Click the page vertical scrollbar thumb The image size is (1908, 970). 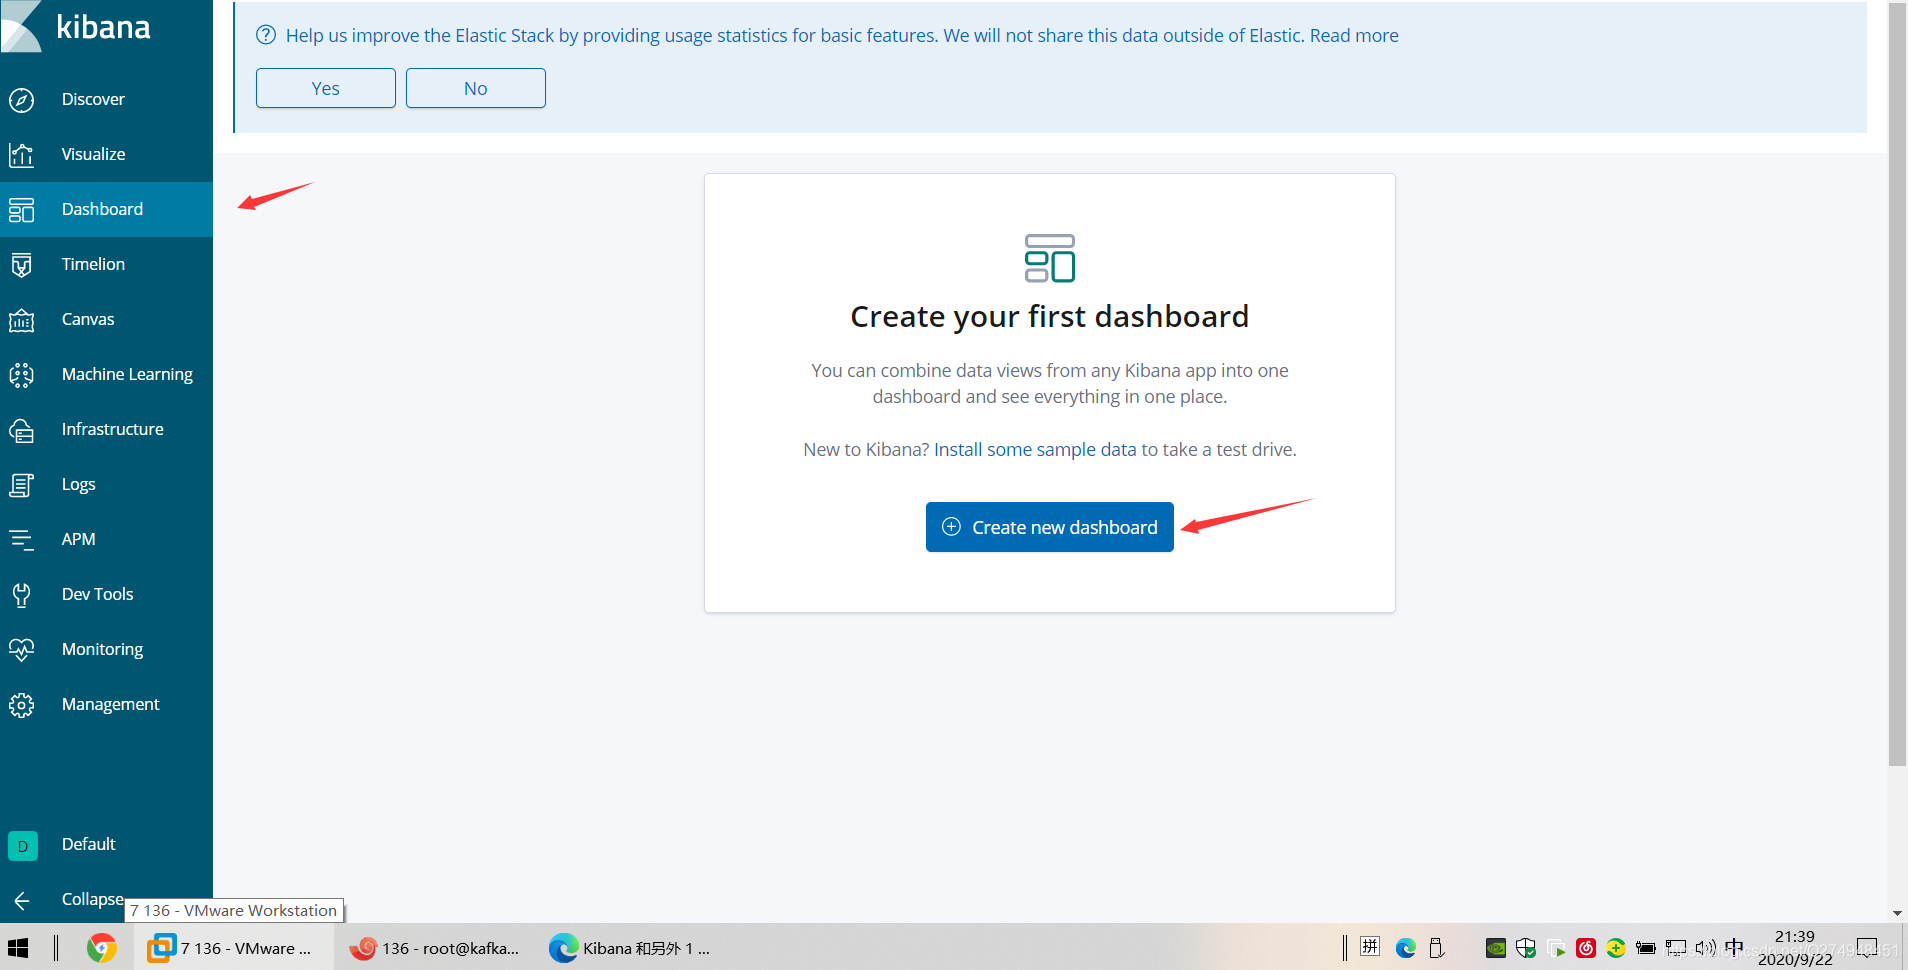click(1897, 384)
